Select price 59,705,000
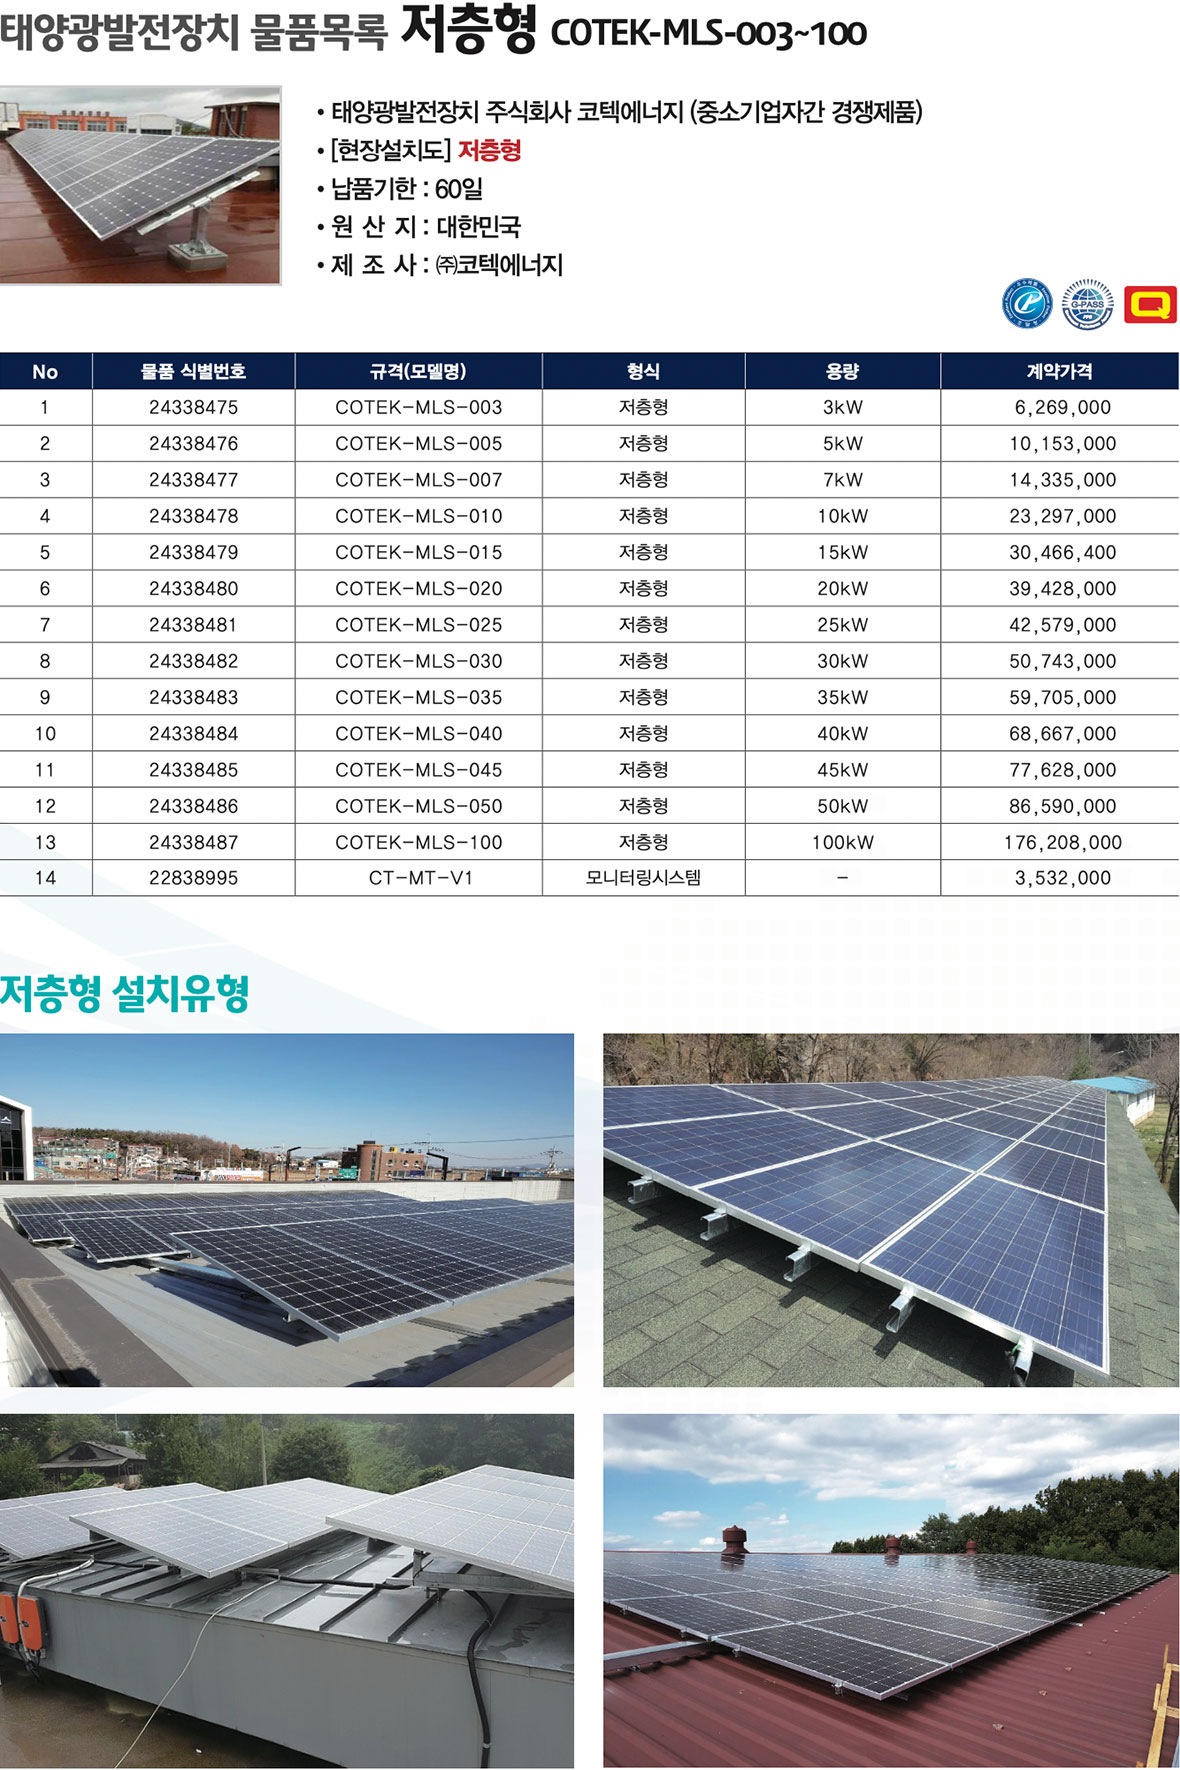Image resolution: width=1180 pixels, height=1770 pixels. pyautogui.click(x=1063, y=697)
